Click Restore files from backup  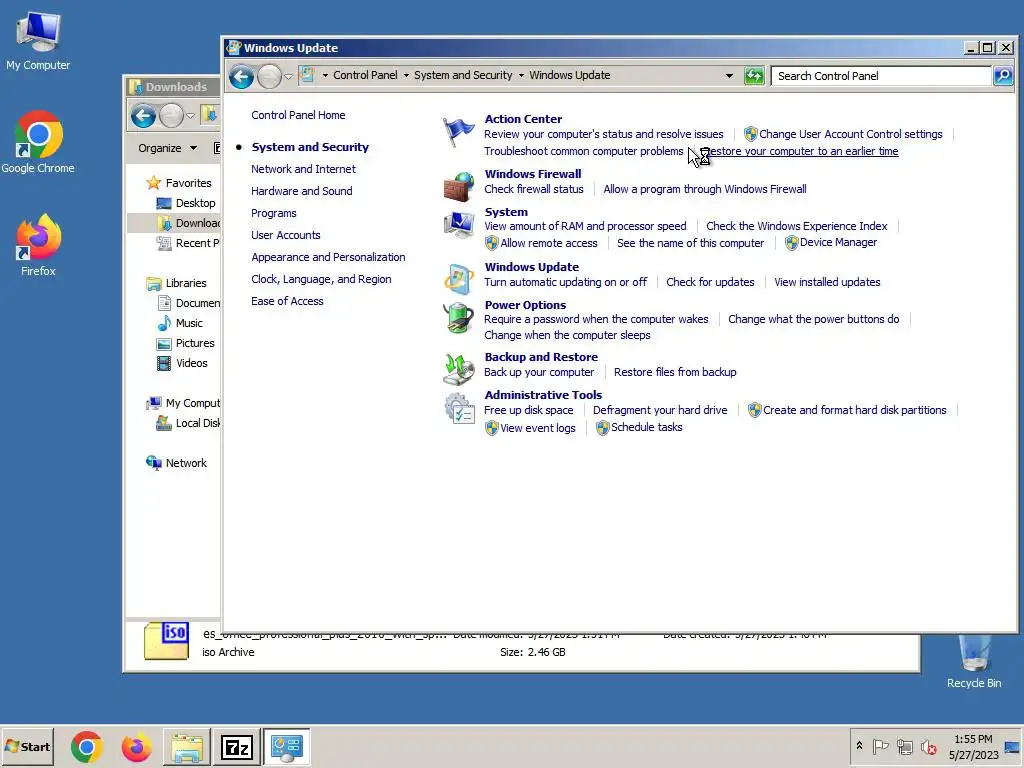[x=675, y=372]
